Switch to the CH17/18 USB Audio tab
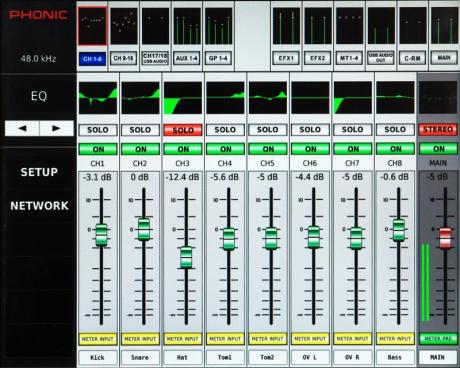Image resolution: width=460 pixels, height=368 pixels. pyautogui.click(x=155, y=58)
